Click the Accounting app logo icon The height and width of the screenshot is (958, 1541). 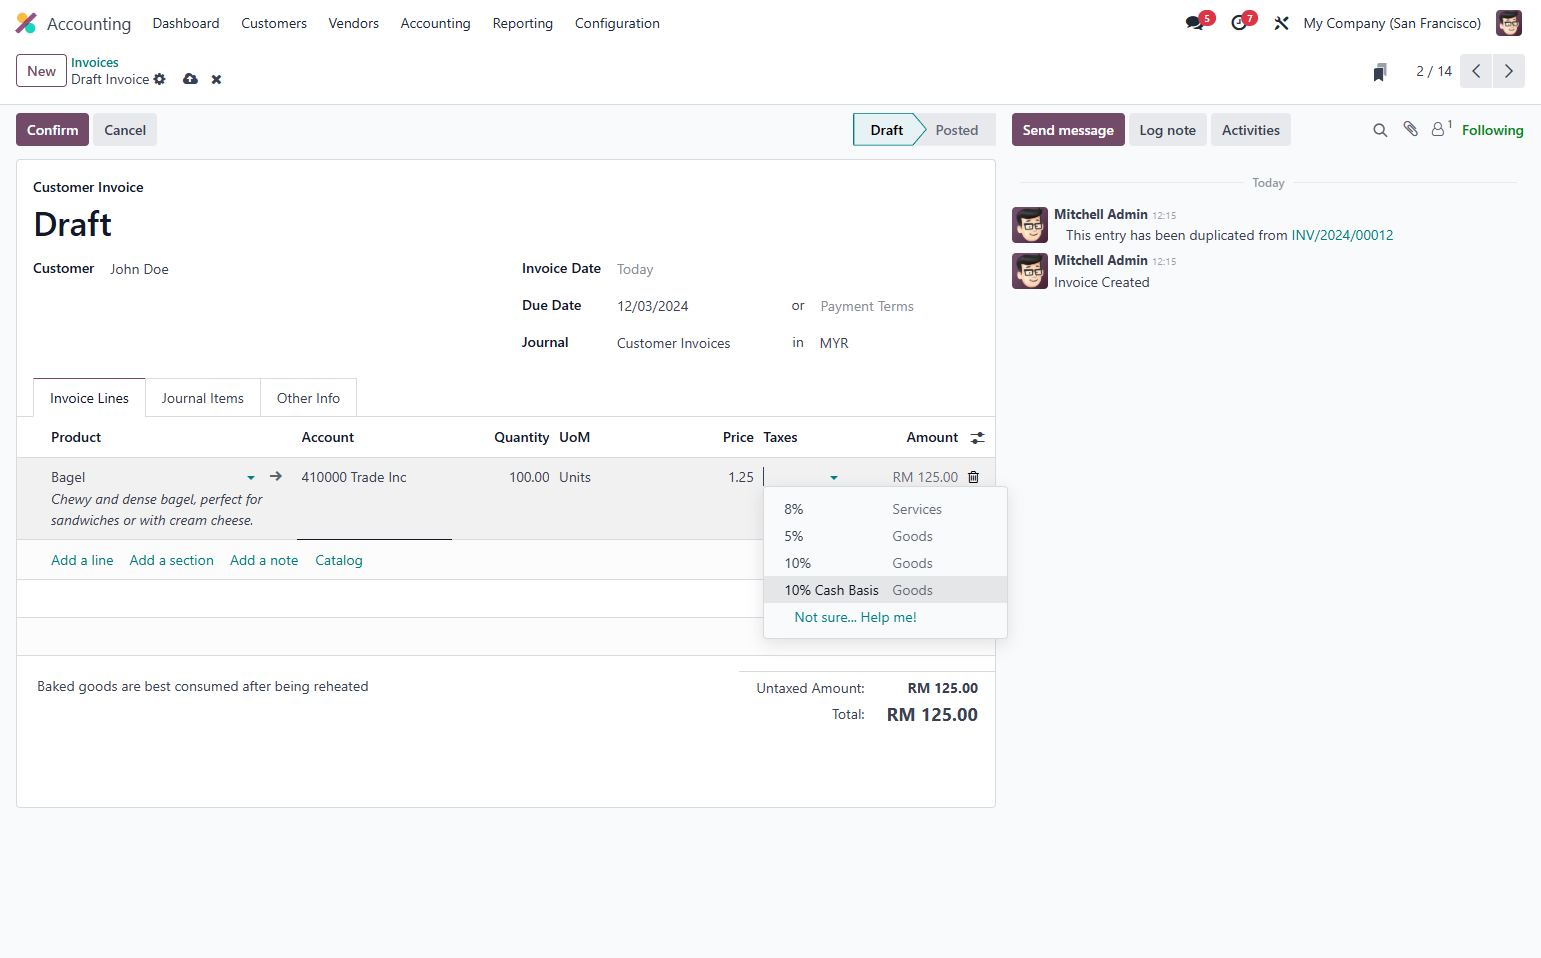26,23
